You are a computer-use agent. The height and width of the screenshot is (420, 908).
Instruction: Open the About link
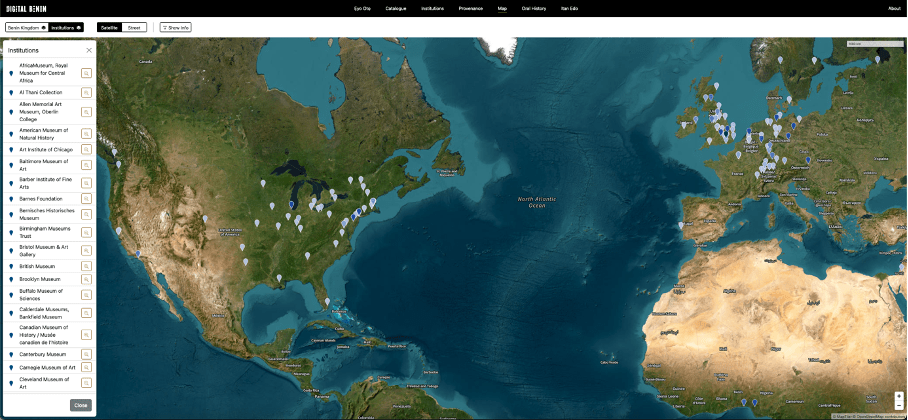pos(894,7)
